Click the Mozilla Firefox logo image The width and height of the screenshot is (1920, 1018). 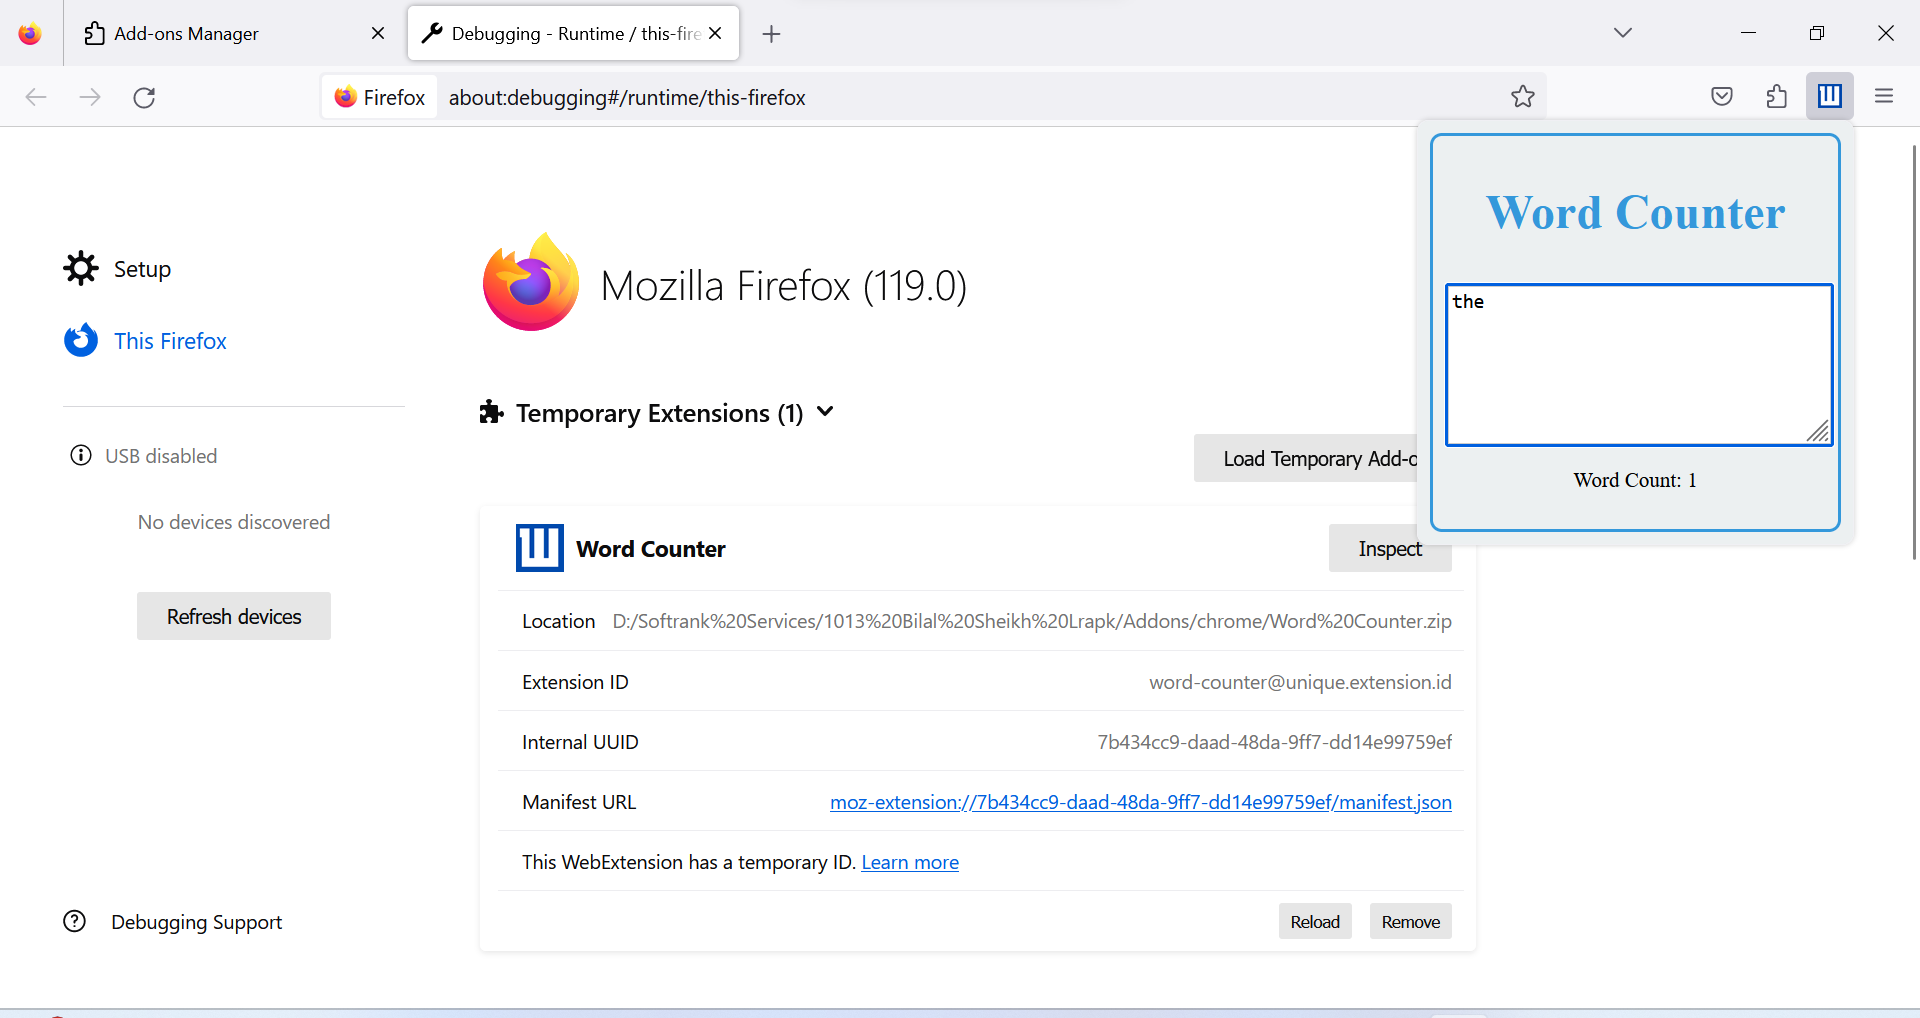[531, 283]
